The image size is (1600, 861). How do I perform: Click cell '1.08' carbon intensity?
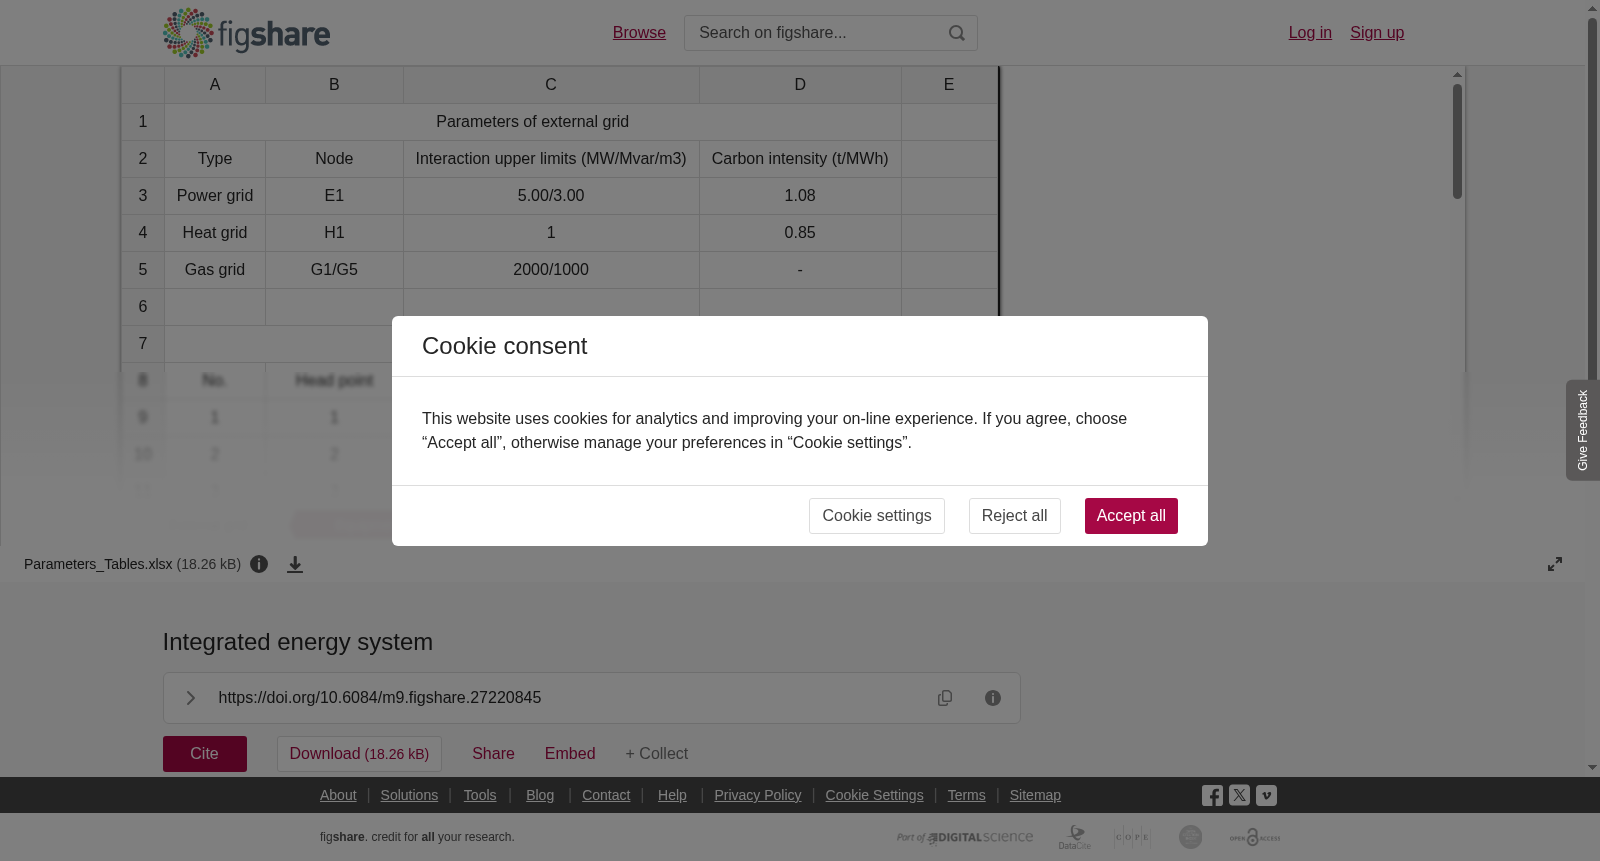click(x=800, y=196)
